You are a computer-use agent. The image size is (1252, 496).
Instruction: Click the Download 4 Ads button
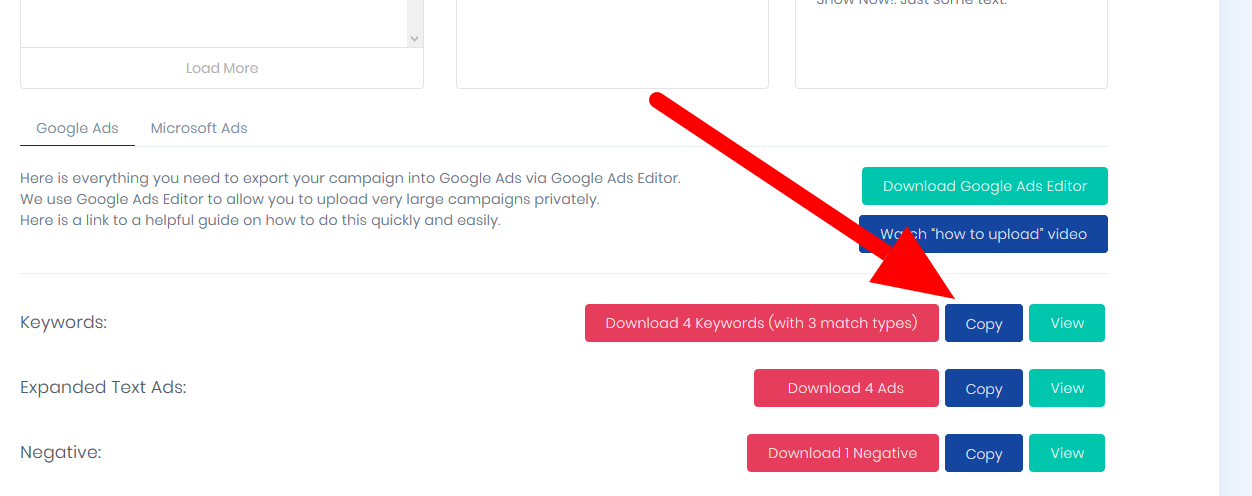coord(846,388)
